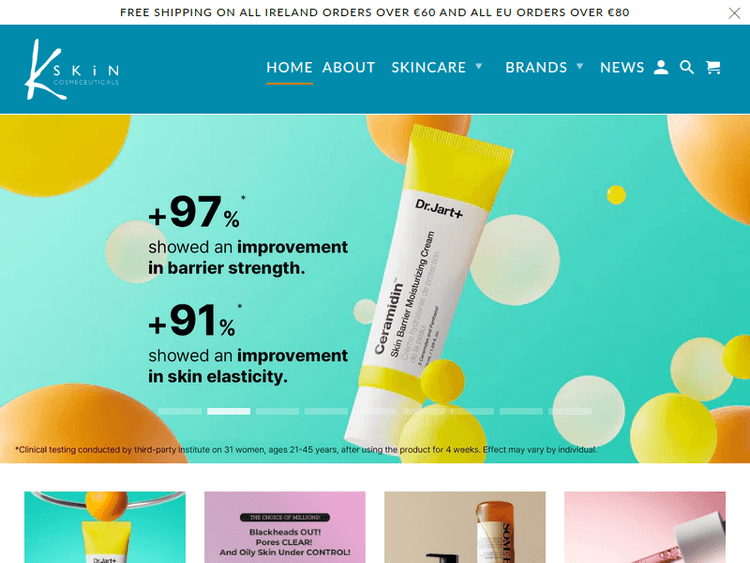Open the Brands menu label
This screenshot has height=563, width=750.
coord(536,67)
